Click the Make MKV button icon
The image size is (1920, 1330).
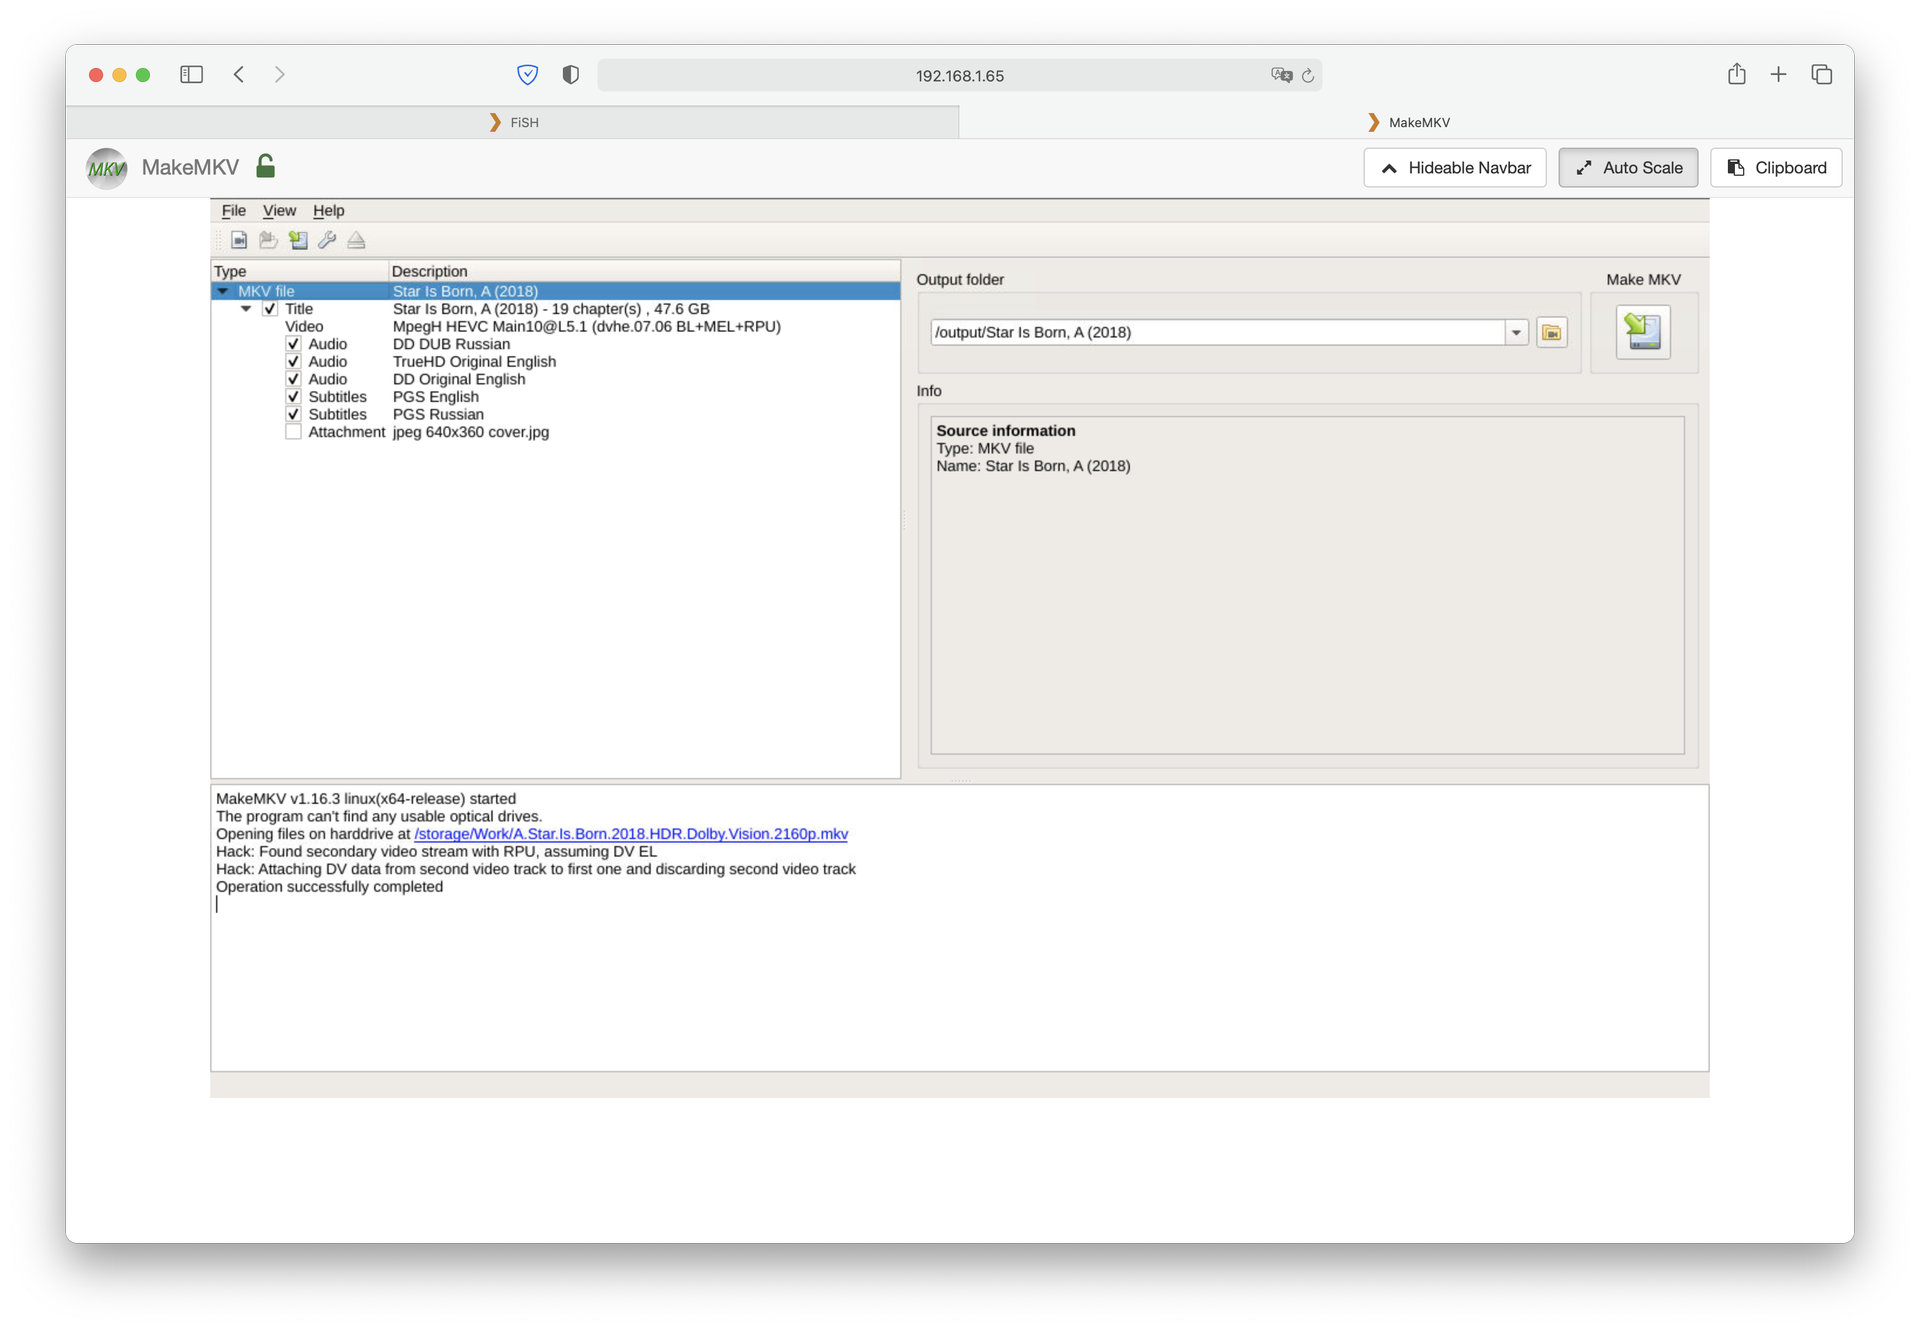1642,332
